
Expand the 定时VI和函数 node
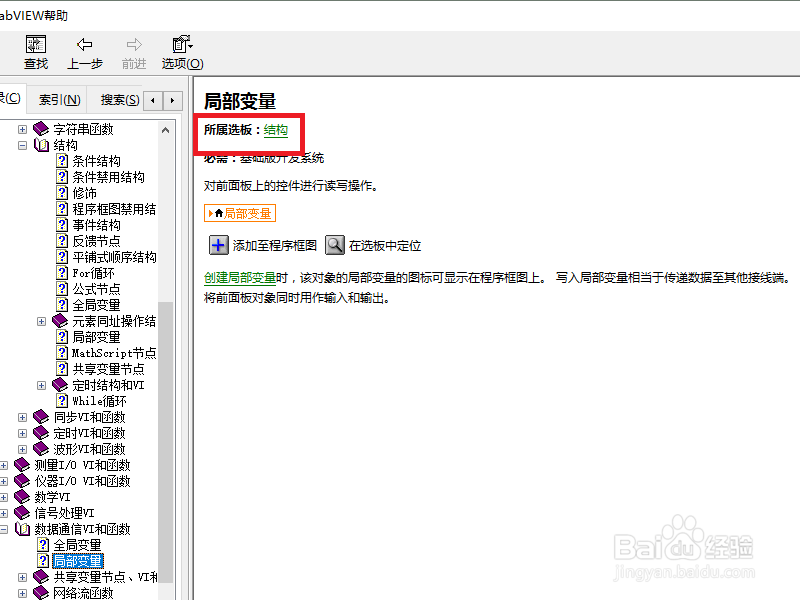pos(22,433)
